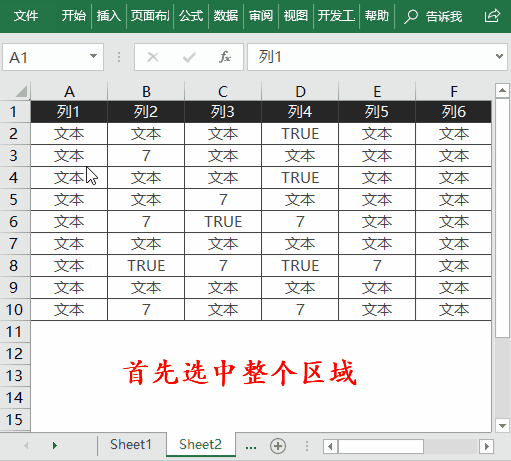Click vertical scrollbar down arrow
The image size is (511, 461).
(502, 425)
